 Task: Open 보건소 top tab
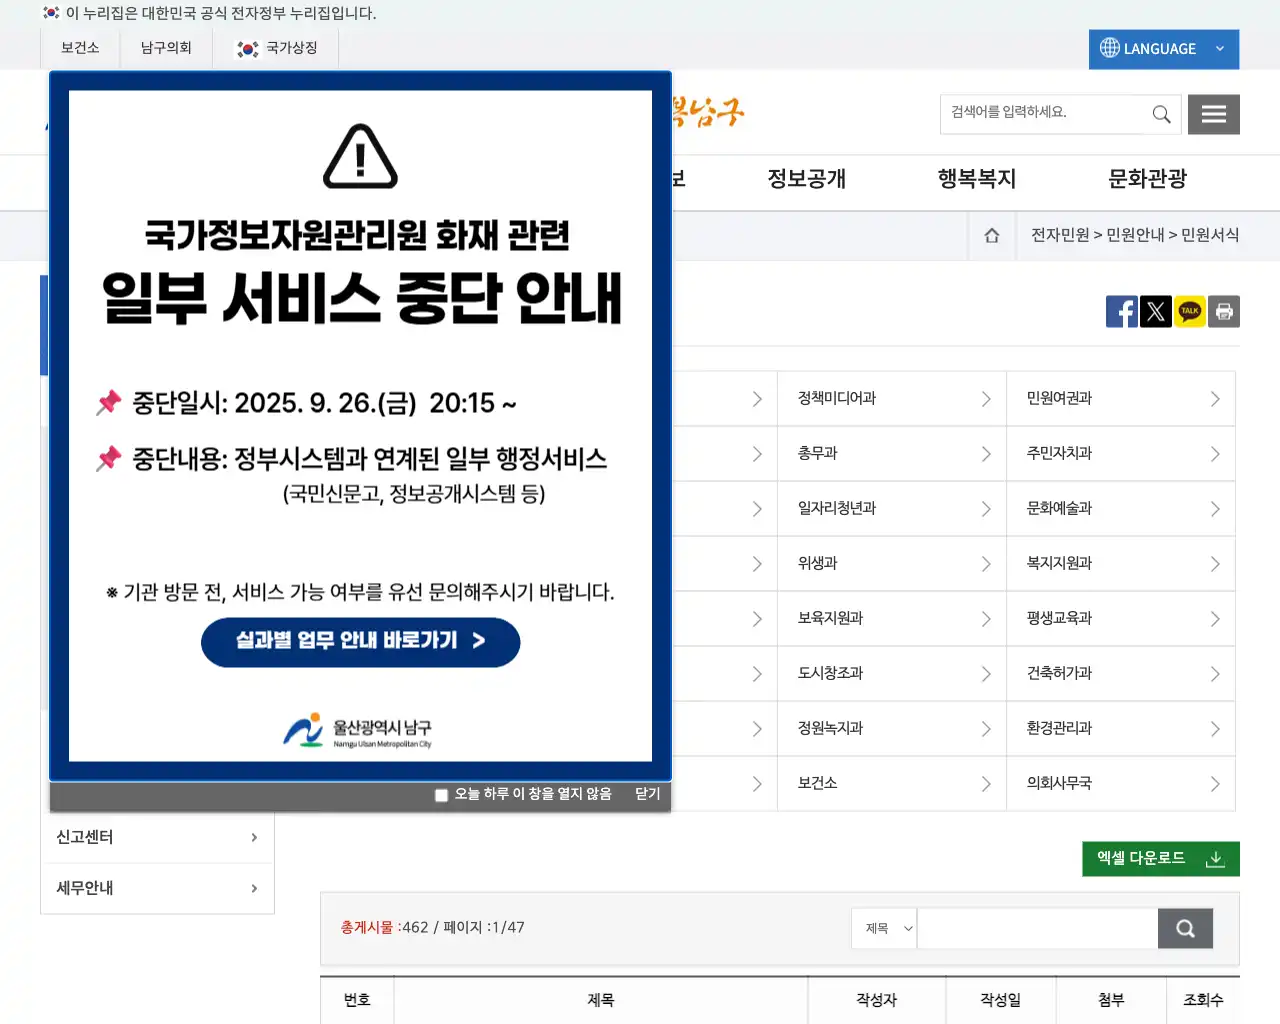click(x=80, y=48)
